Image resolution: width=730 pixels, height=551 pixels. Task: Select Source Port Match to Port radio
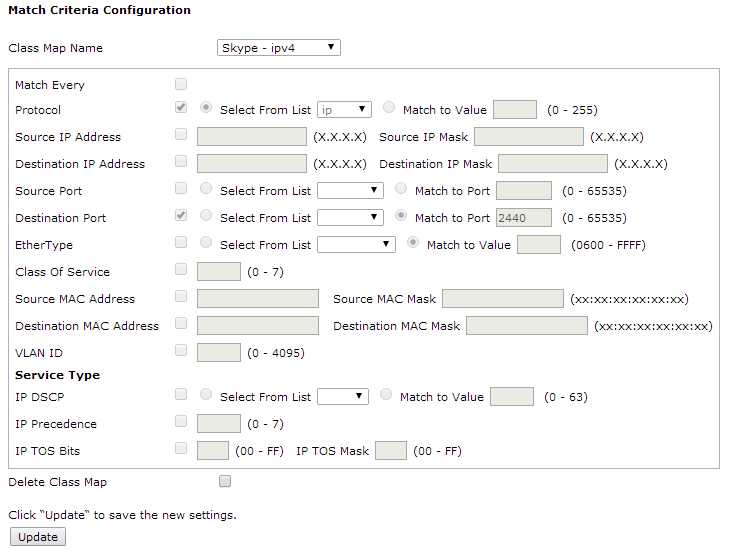point(401,188)
